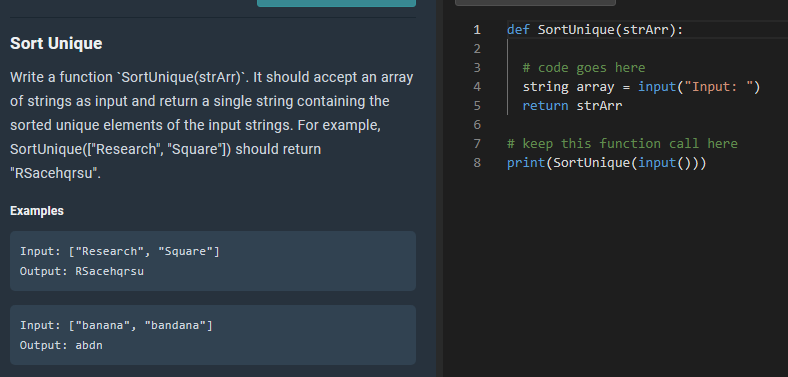Click the 'Sort Unique' challenge heading
788x377 pixels.
point(56,43)
